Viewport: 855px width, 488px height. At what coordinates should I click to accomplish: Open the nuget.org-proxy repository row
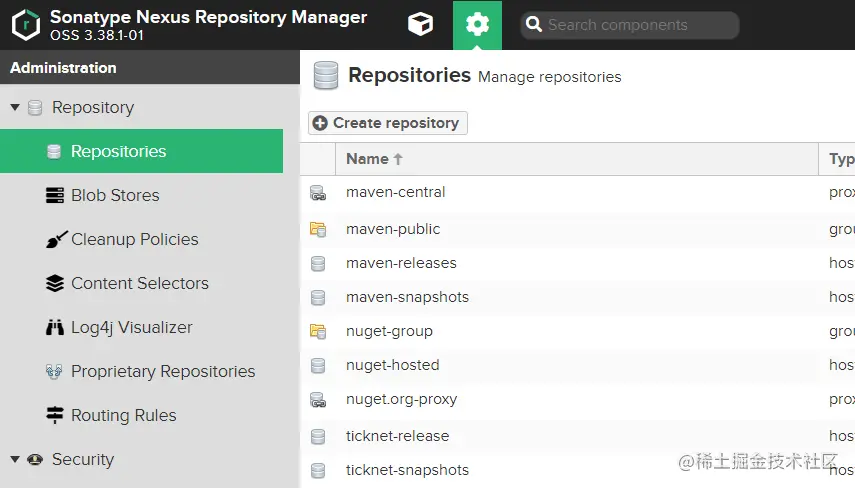pos(577,400)
